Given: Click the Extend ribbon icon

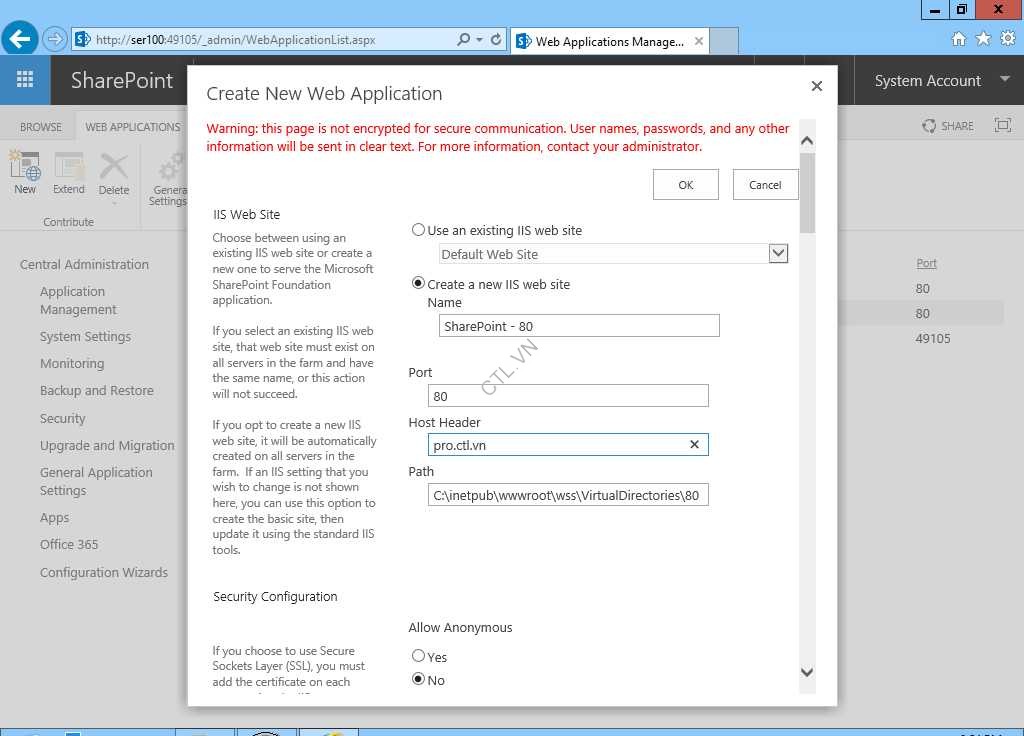Looking at the screenshot, I should [69, 167].
